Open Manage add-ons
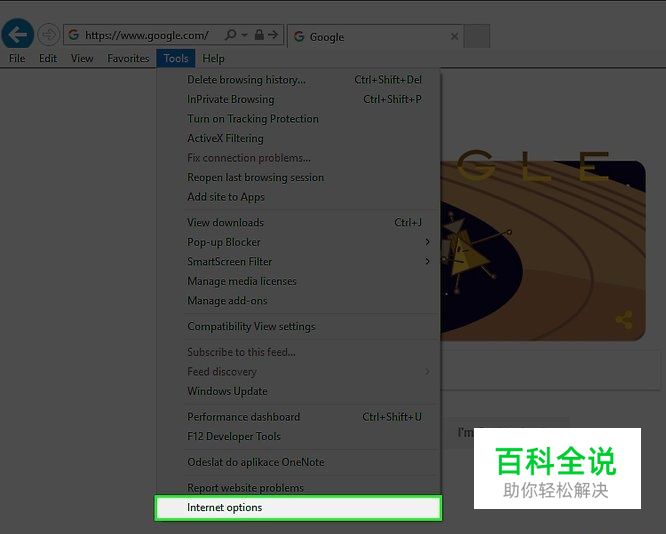 coord(299,301)
